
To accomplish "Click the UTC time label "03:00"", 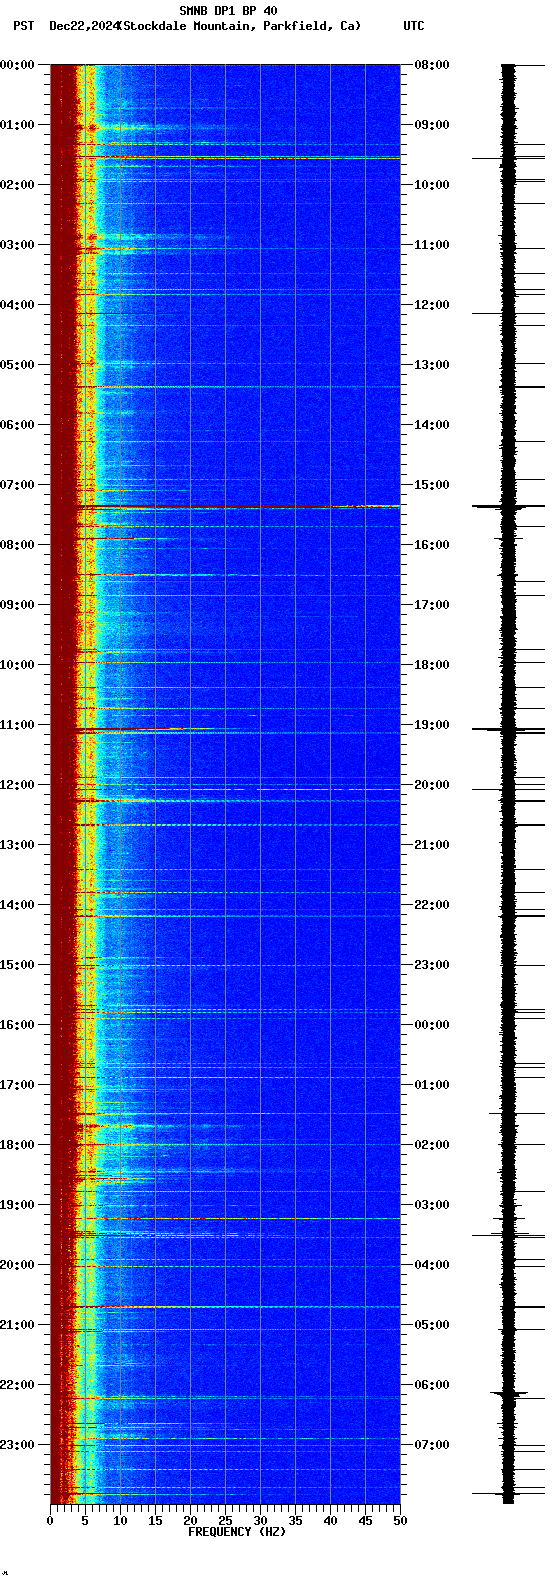I will [432, 1205].
